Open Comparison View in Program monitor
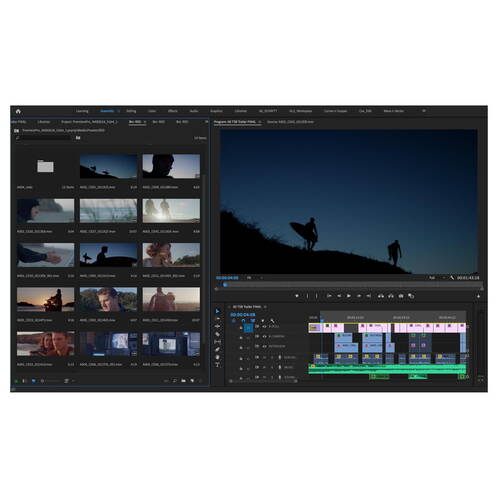 (x=411, y=296)
